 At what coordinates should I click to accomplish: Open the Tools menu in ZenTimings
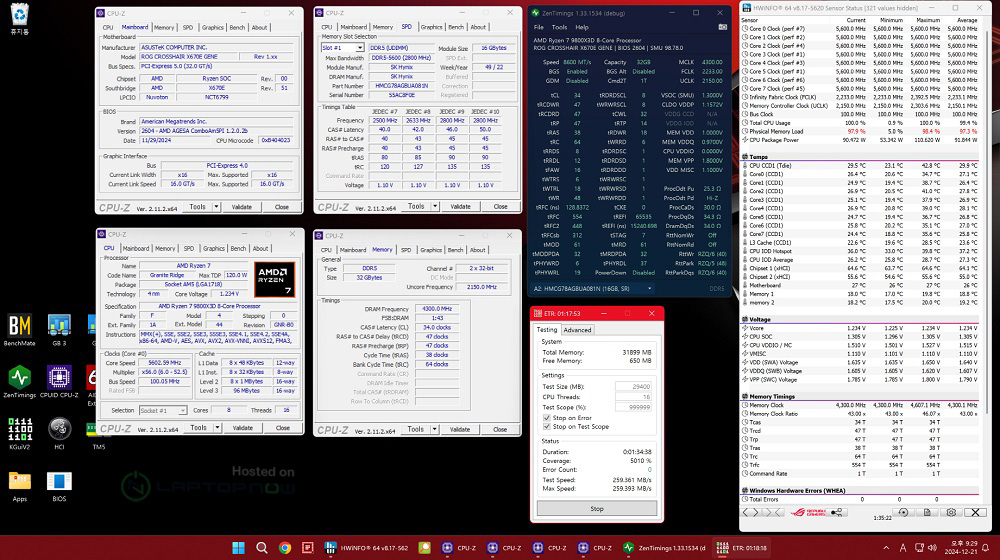(x=559, y=27)
